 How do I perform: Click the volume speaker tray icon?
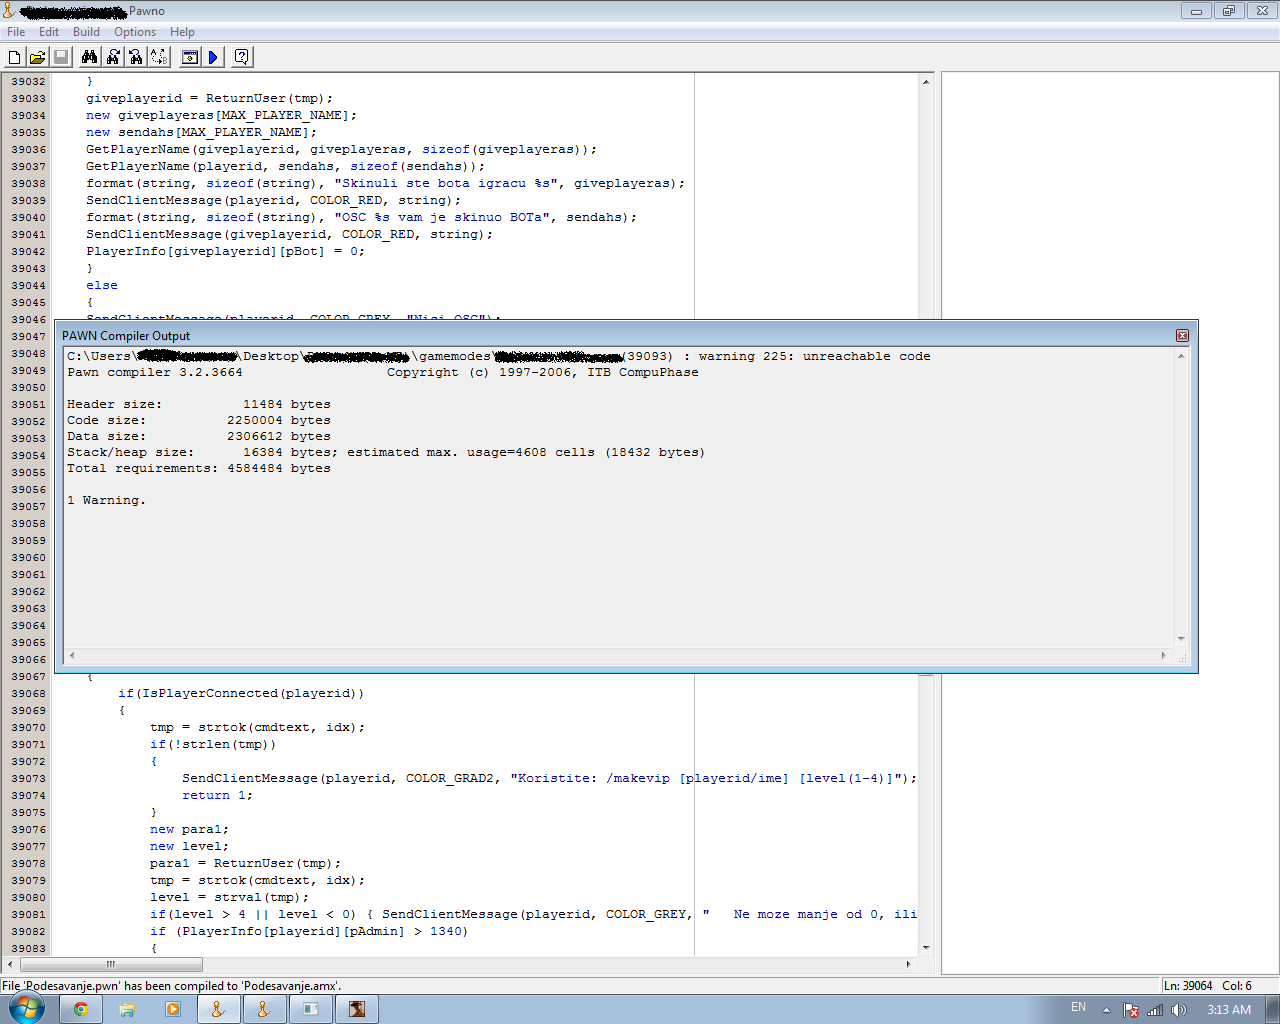pyautogui.click(x=1179, y=1010)
